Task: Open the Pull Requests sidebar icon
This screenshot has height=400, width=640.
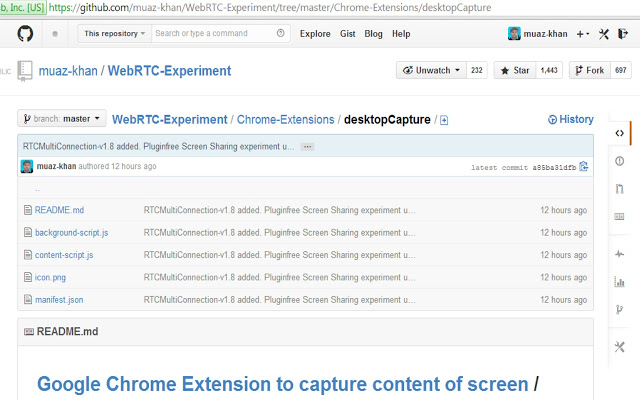Action: [619, 189]
